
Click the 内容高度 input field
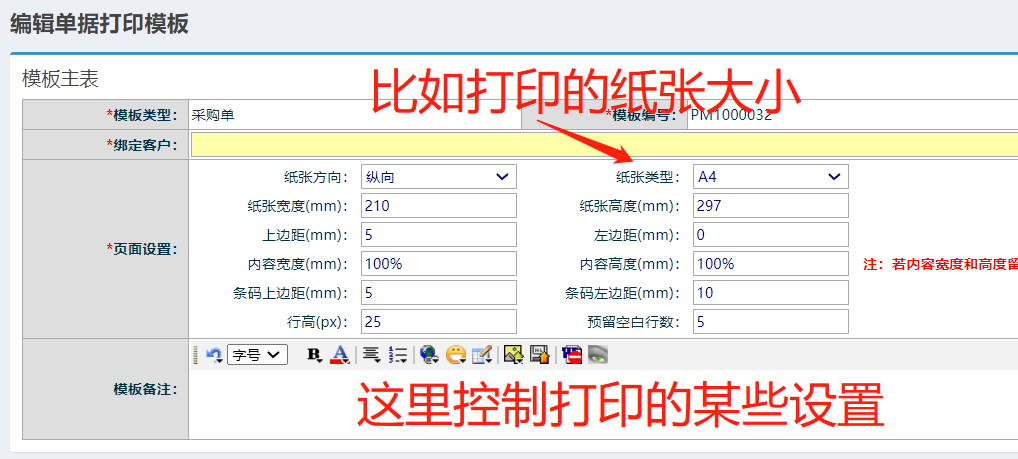[x=771, y=264]
